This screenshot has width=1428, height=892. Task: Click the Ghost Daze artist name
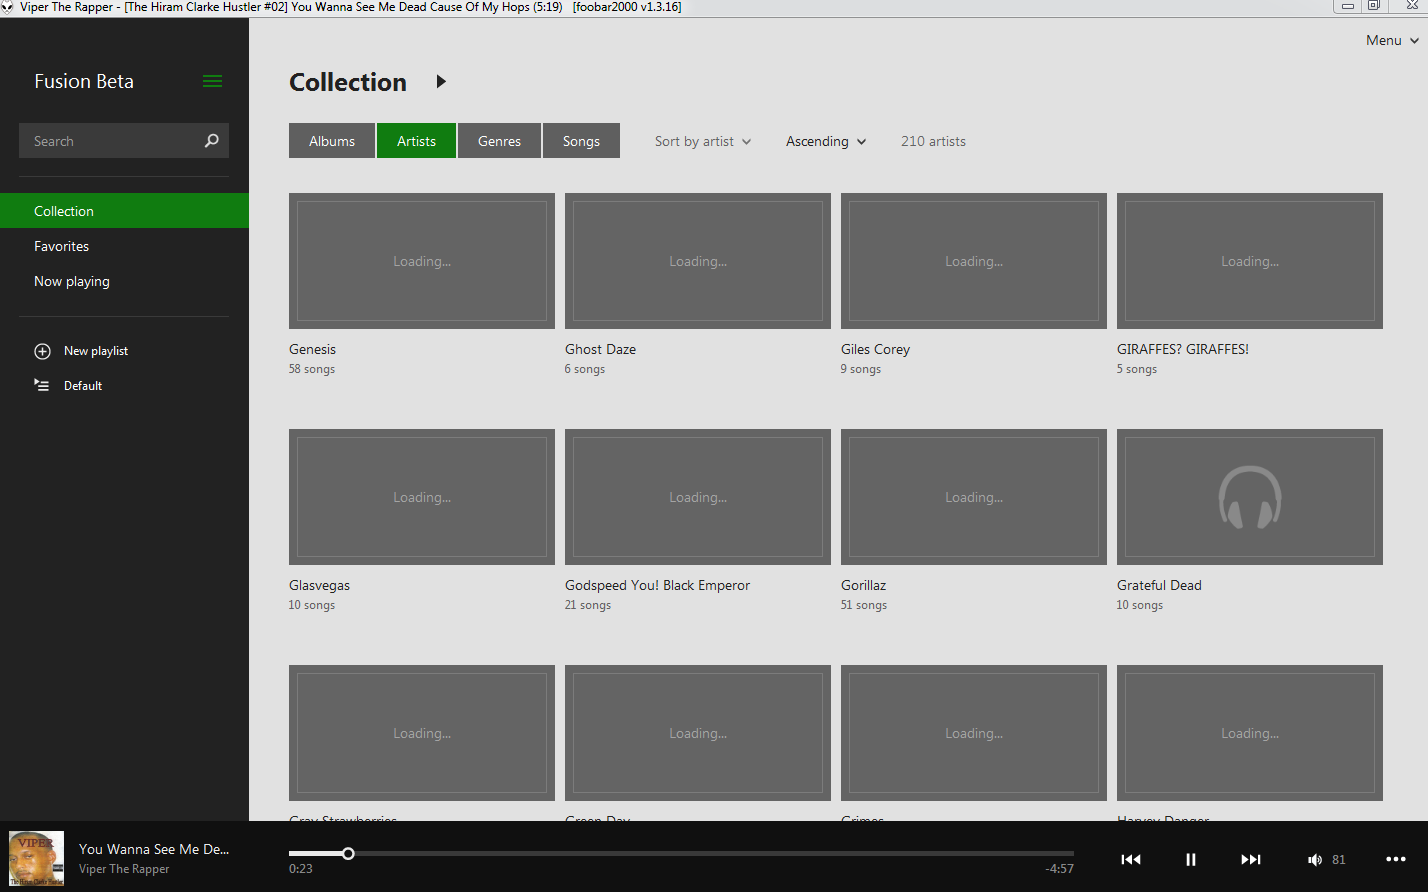[x=600, y=349]
